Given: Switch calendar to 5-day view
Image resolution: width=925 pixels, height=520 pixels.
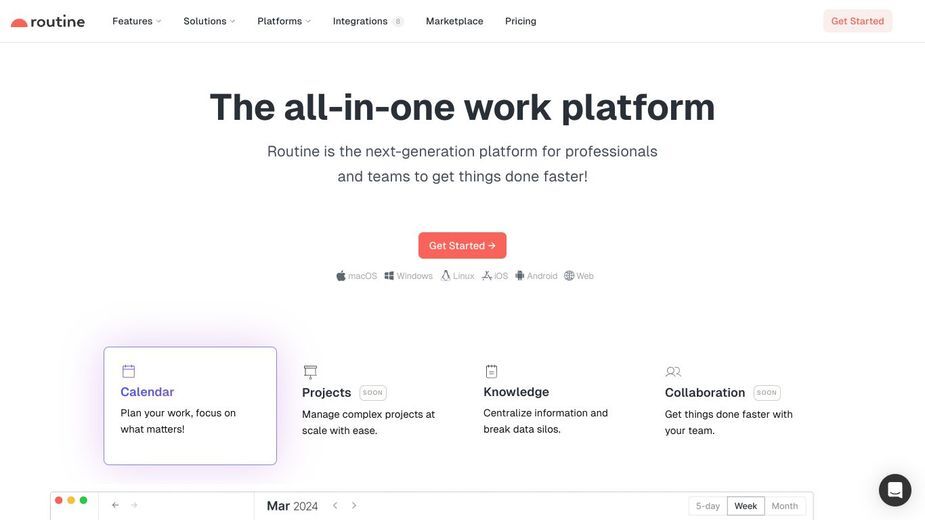Looking at the screenshot, I should (707, 506).
